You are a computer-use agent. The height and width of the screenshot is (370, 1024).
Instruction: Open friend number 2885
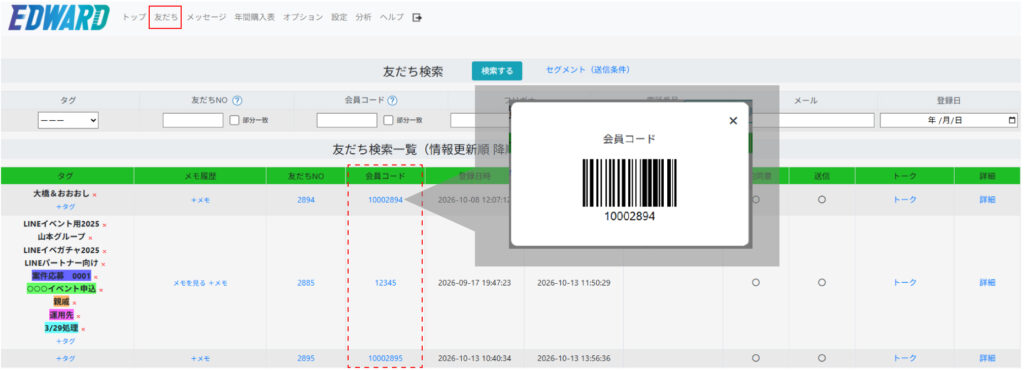point(306,283)
